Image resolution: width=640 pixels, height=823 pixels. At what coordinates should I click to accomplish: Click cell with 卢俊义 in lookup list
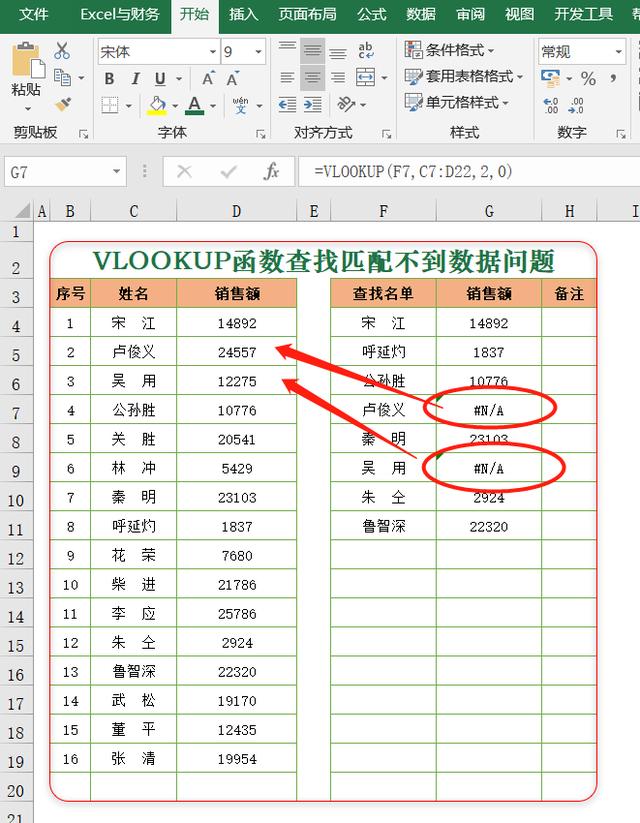(x=384, y=409)
